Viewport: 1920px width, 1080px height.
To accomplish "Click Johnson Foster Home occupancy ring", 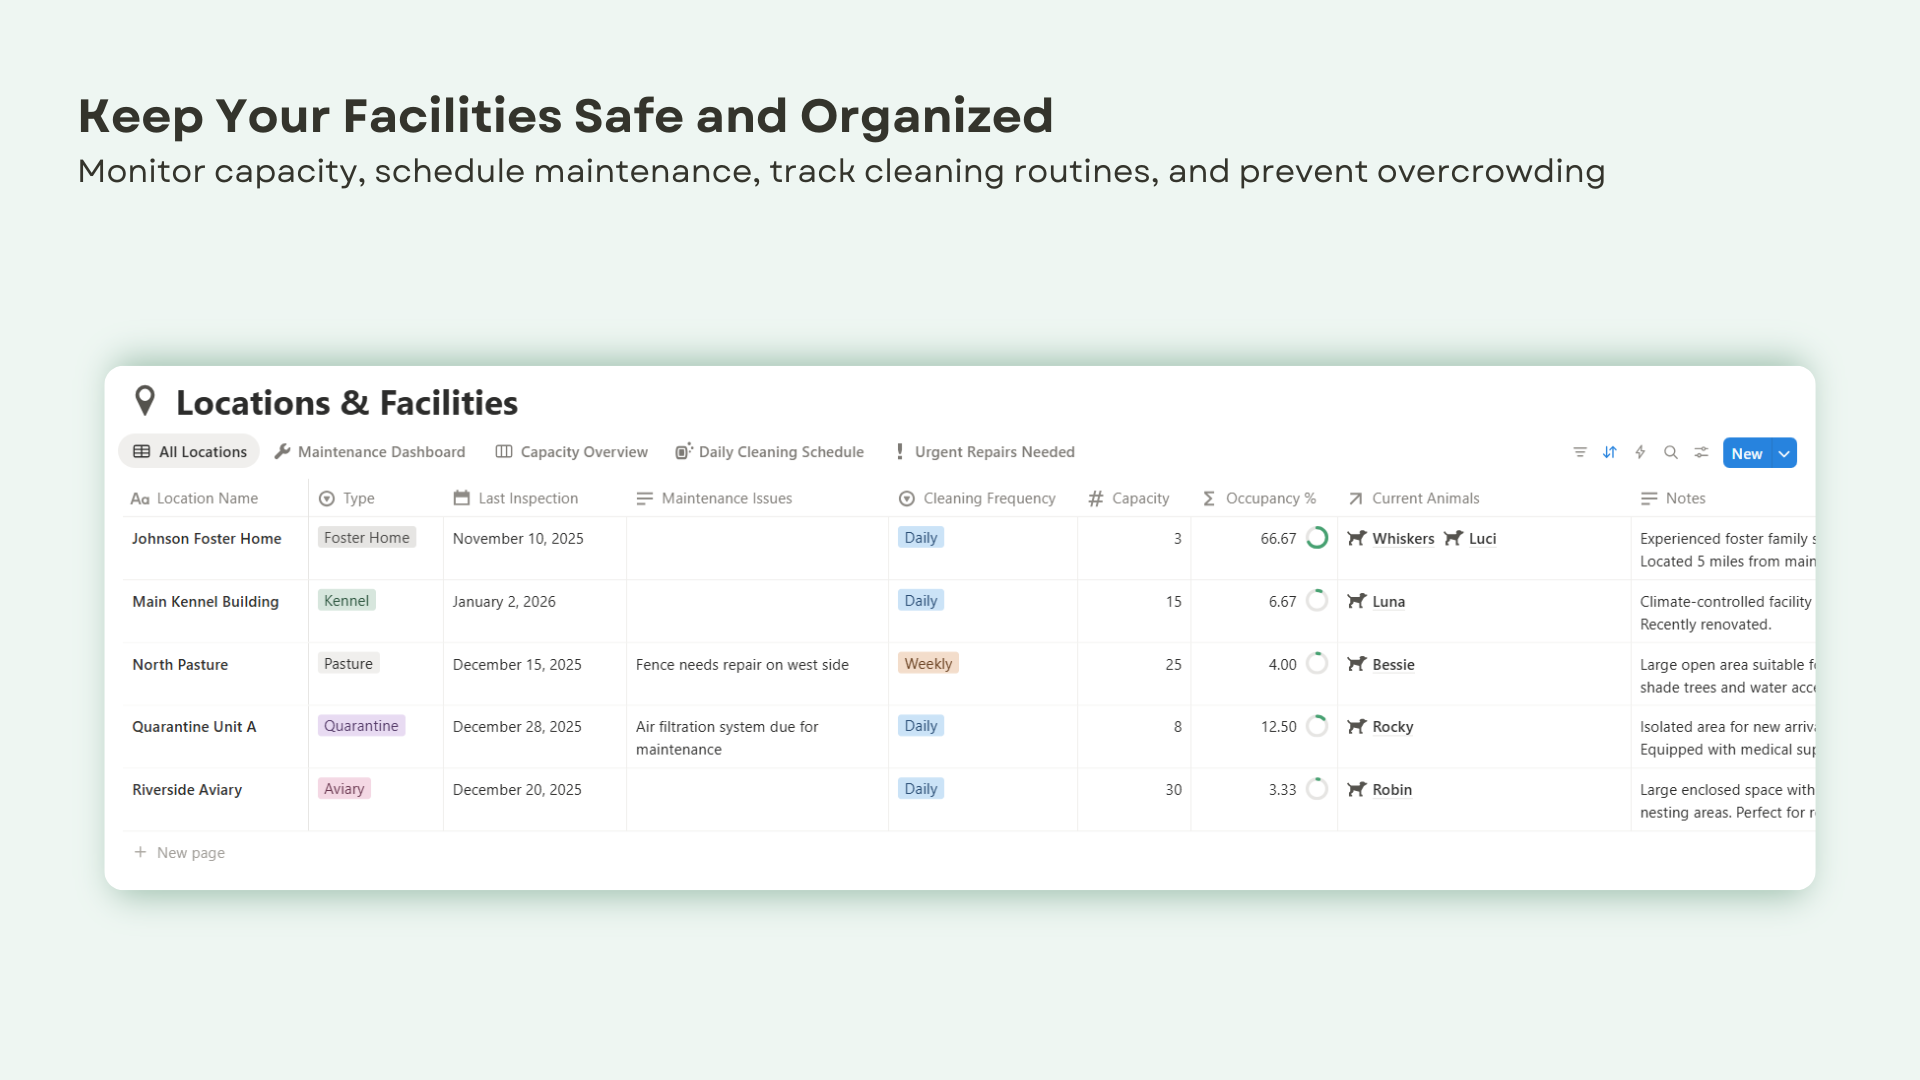I will (1317, 538).
